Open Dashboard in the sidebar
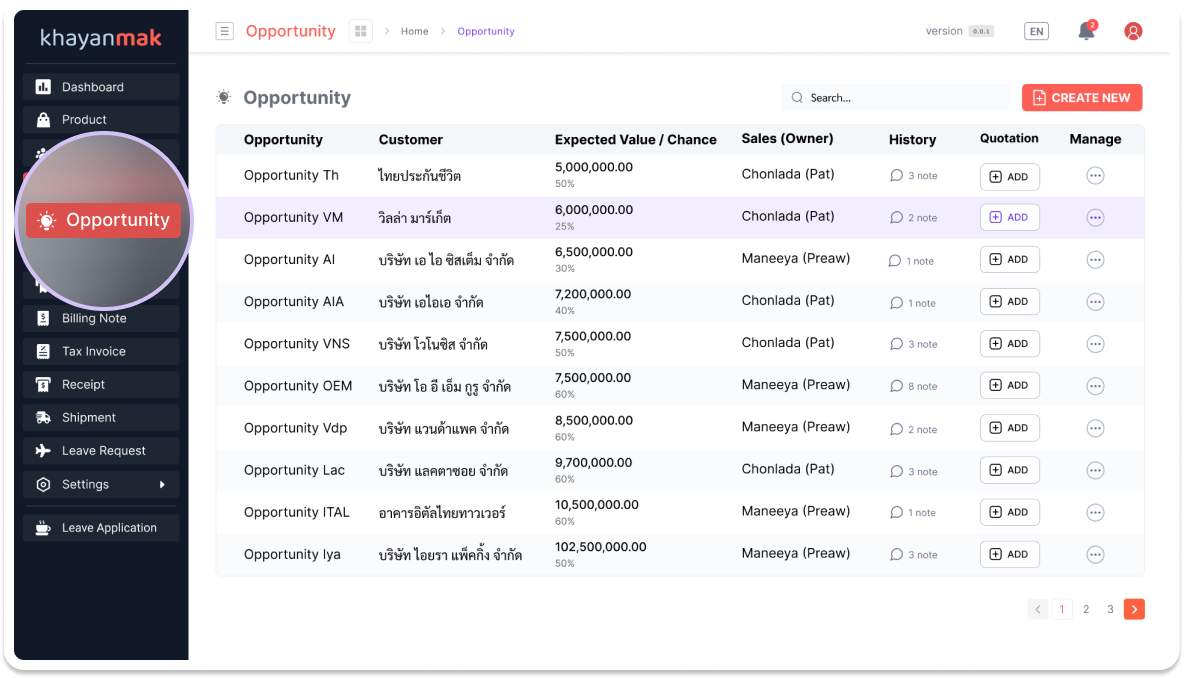 (101, 87)
